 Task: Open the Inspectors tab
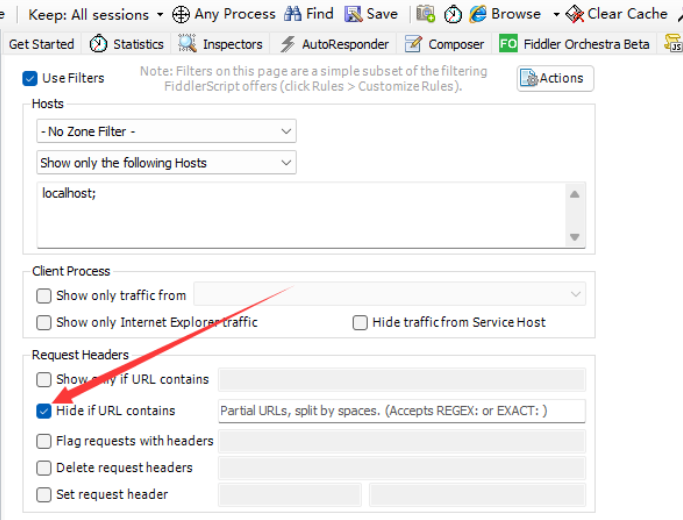(x=220, y=44)
